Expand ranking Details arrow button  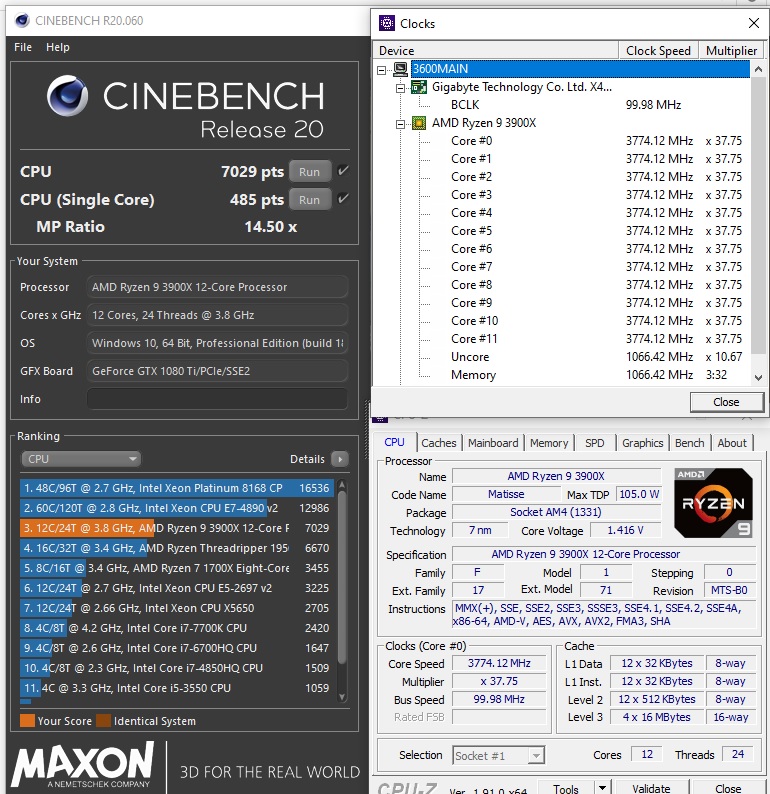340,459
